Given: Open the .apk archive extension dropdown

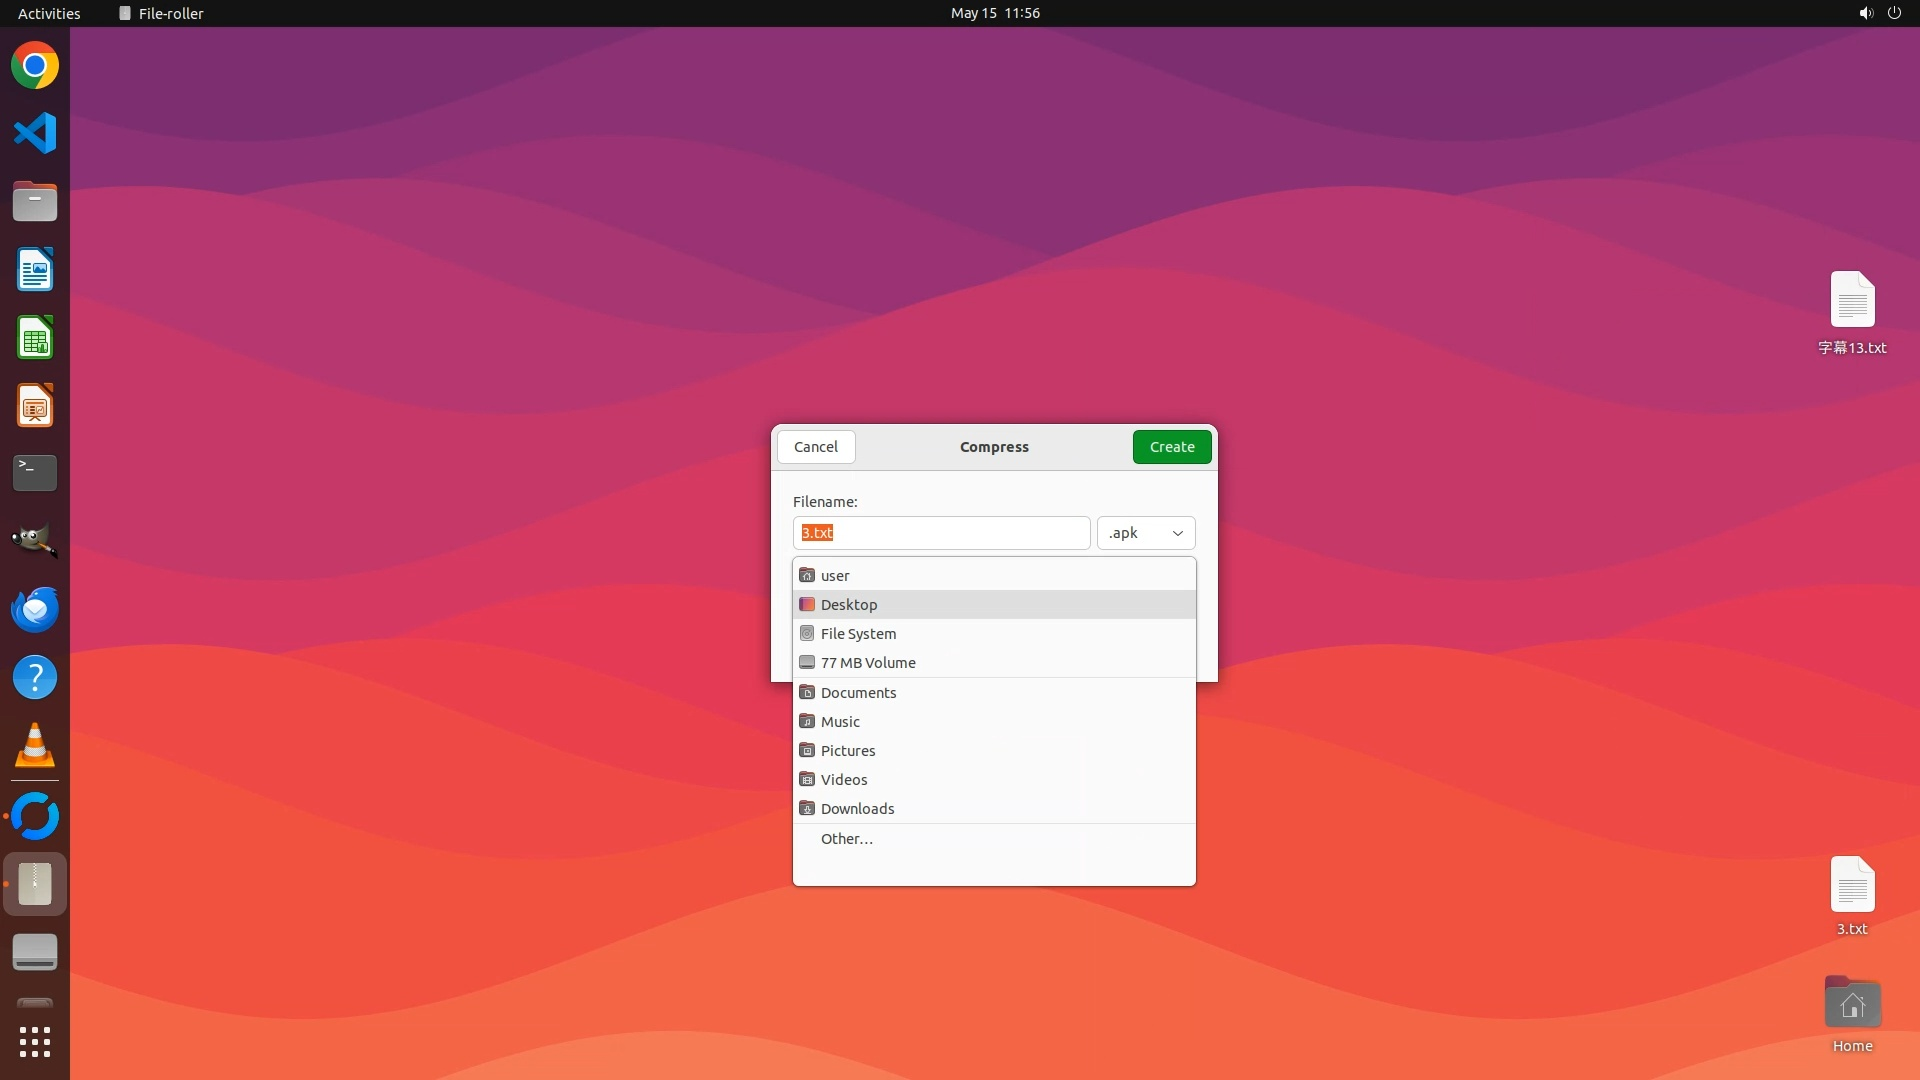Looking at the screenshot, I should 1146,533.
